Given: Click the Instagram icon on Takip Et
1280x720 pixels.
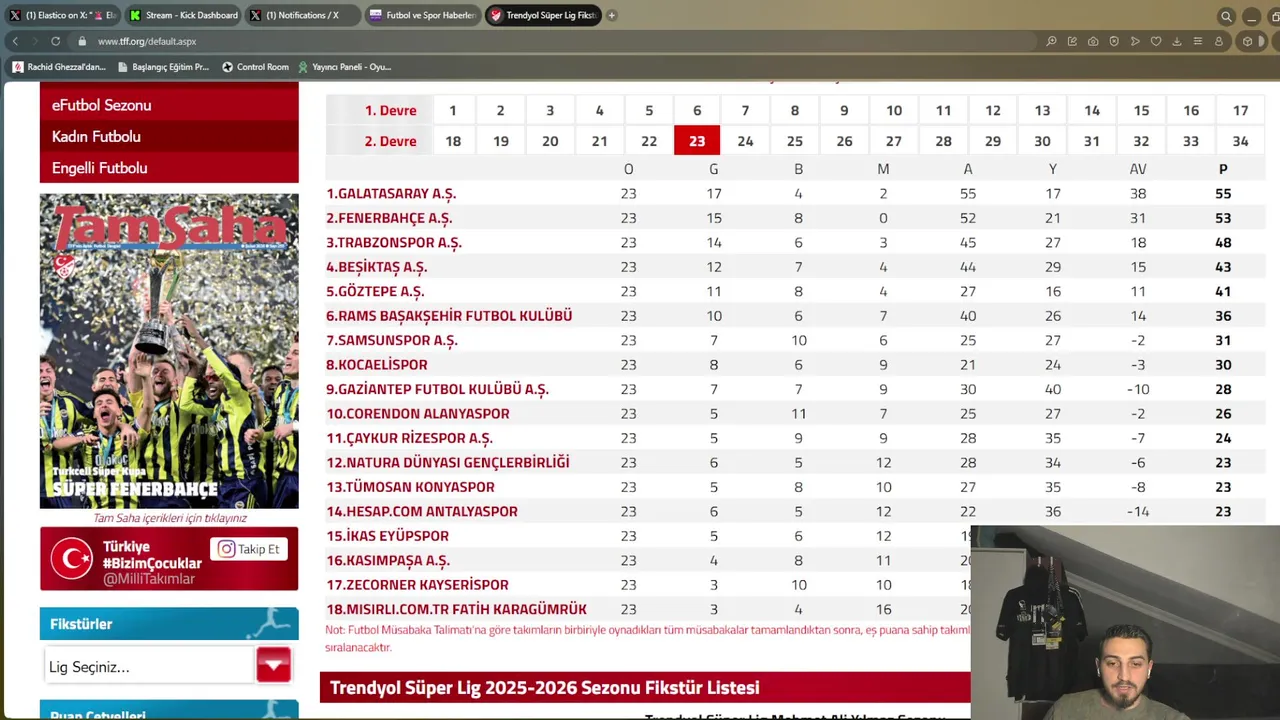Looking at the screenshot, I should click(x=227, y=549).
